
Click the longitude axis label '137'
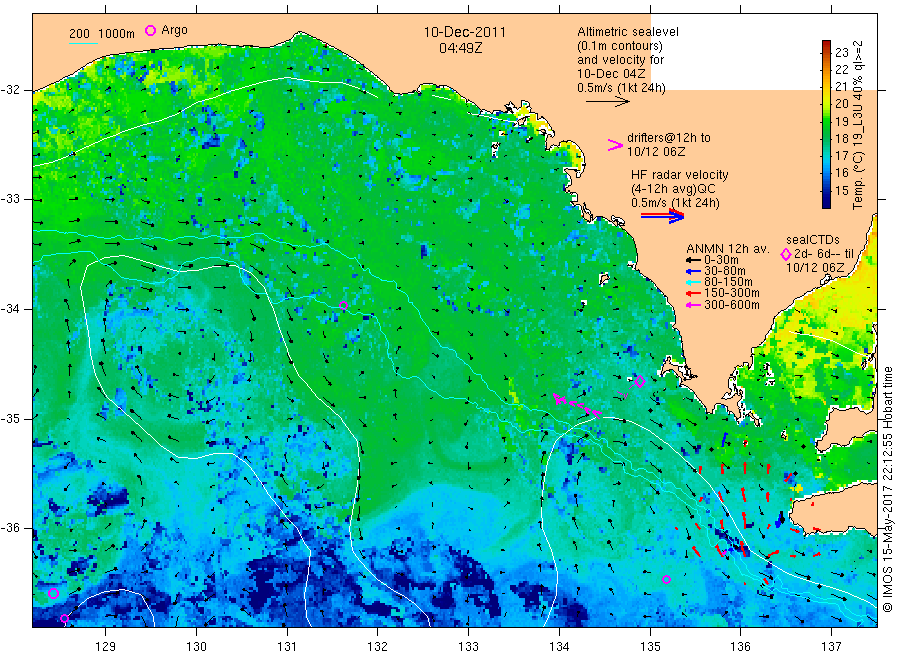click(831, 647)
